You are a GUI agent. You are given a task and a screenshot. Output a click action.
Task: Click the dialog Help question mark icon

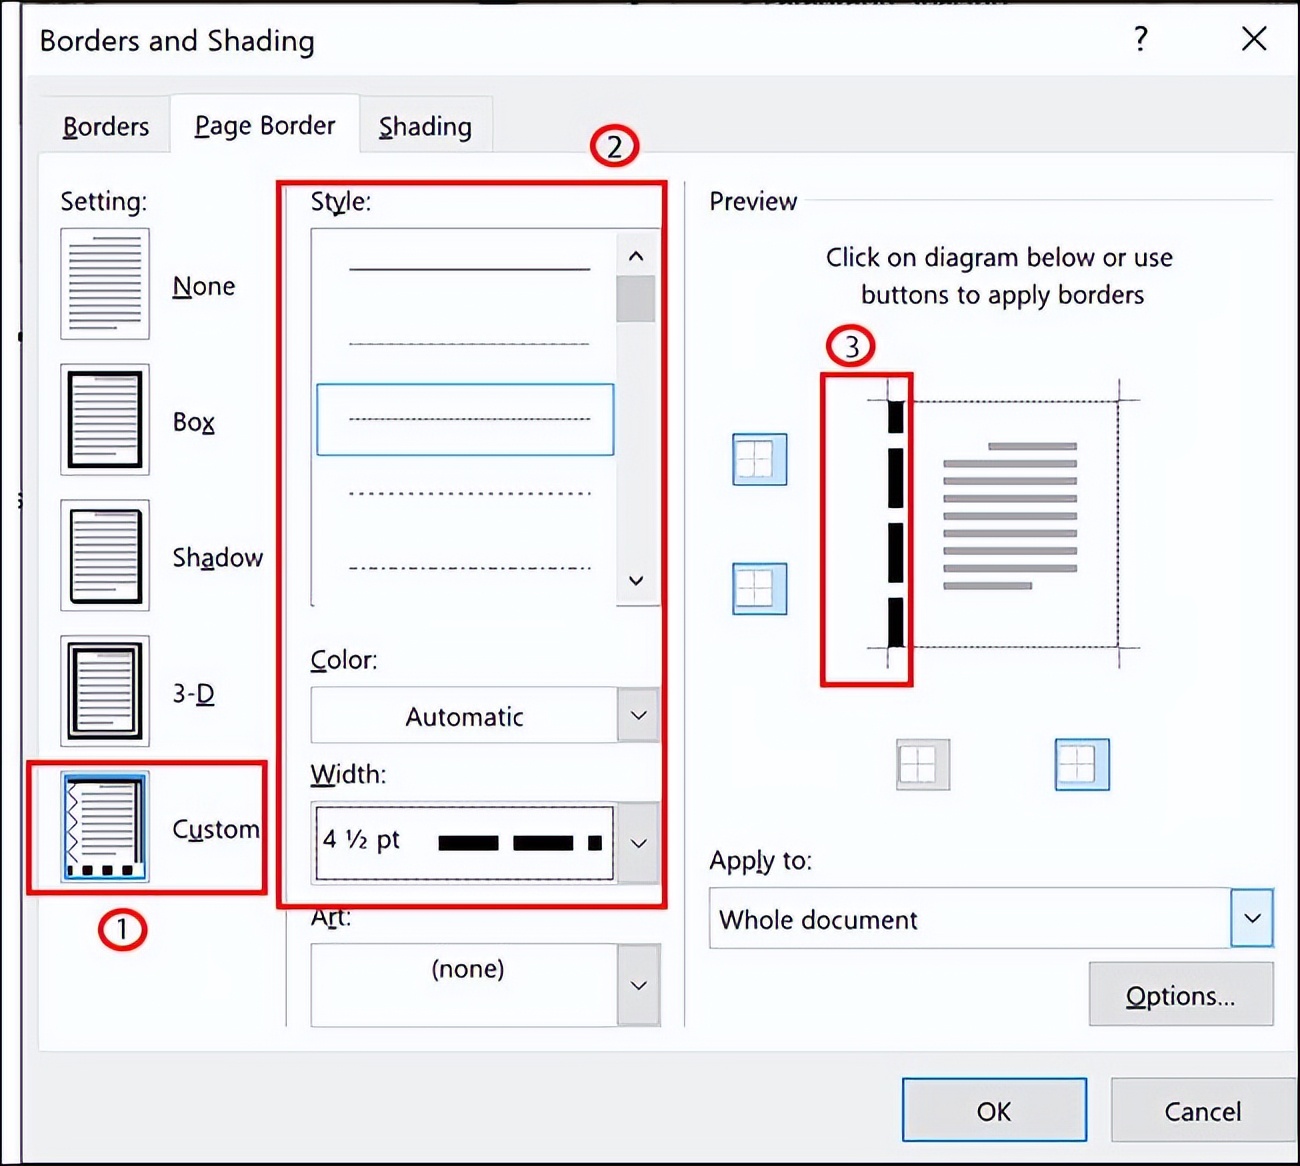pyautogui.click(x=1139, y=40)
